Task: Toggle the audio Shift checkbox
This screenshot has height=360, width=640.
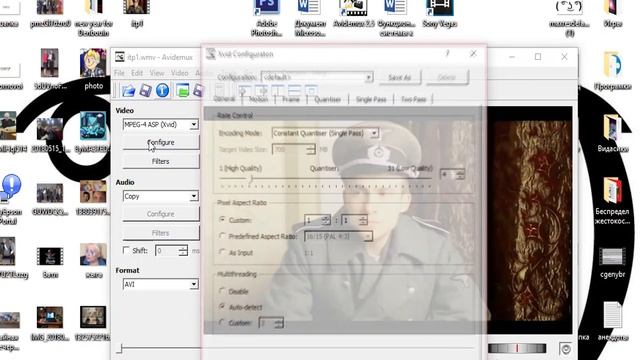Action: 127,250
